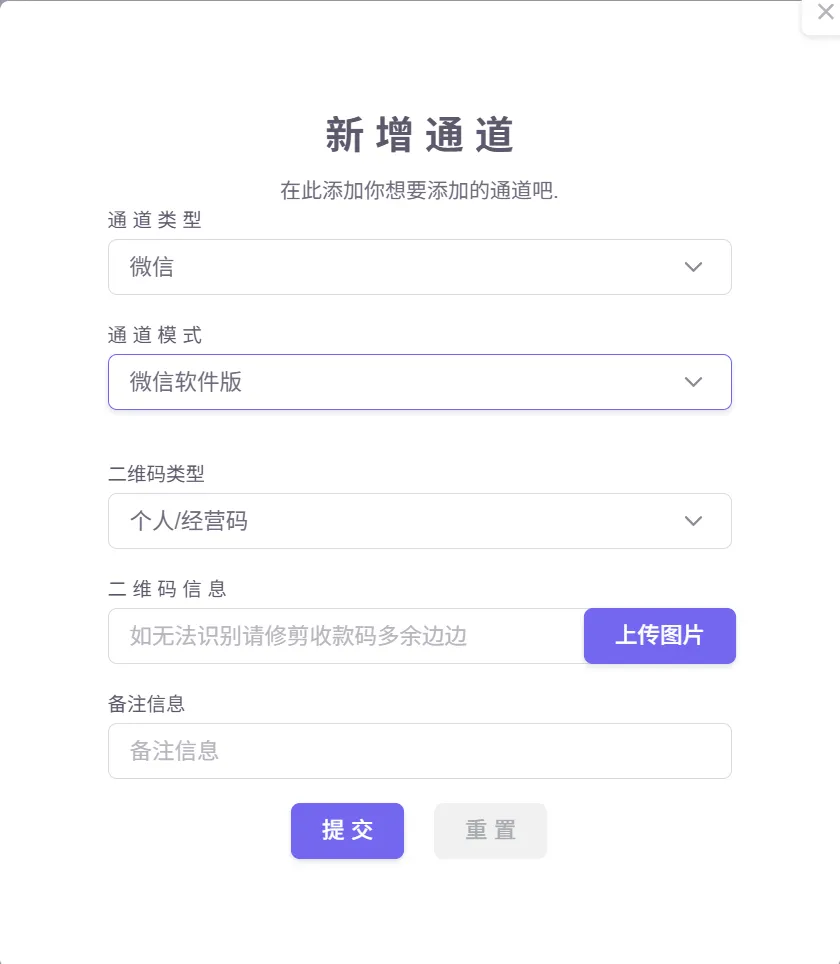Viewport: 840px width, 964px height.
Task: Click the 备注信息 label above the input
Action: coord(146,704)
